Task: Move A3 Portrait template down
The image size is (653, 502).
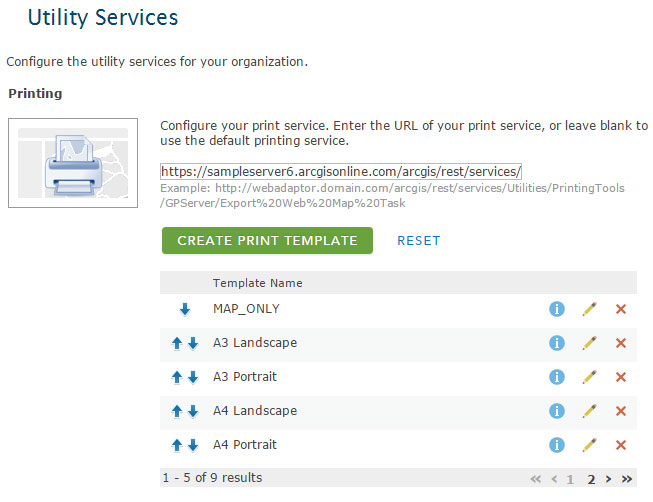Action: pyautogui.click(x=193, y=378)
